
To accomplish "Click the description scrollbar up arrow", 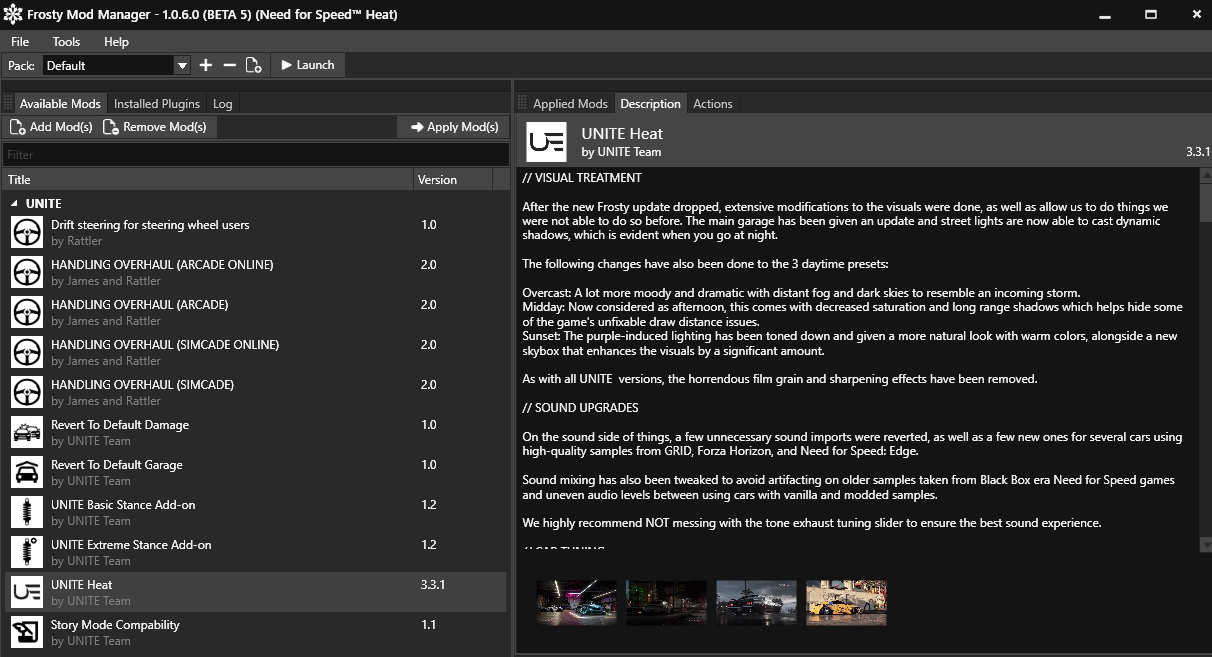I will [1205, 175].
